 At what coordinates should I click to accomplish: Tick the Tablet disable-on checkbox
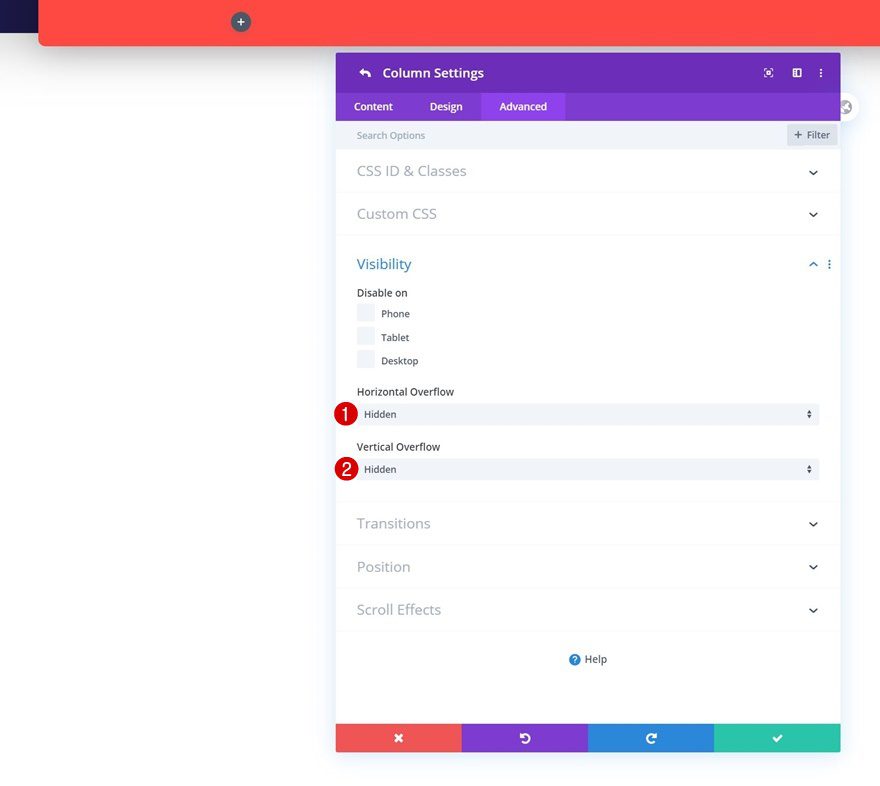tap(366, 337)
